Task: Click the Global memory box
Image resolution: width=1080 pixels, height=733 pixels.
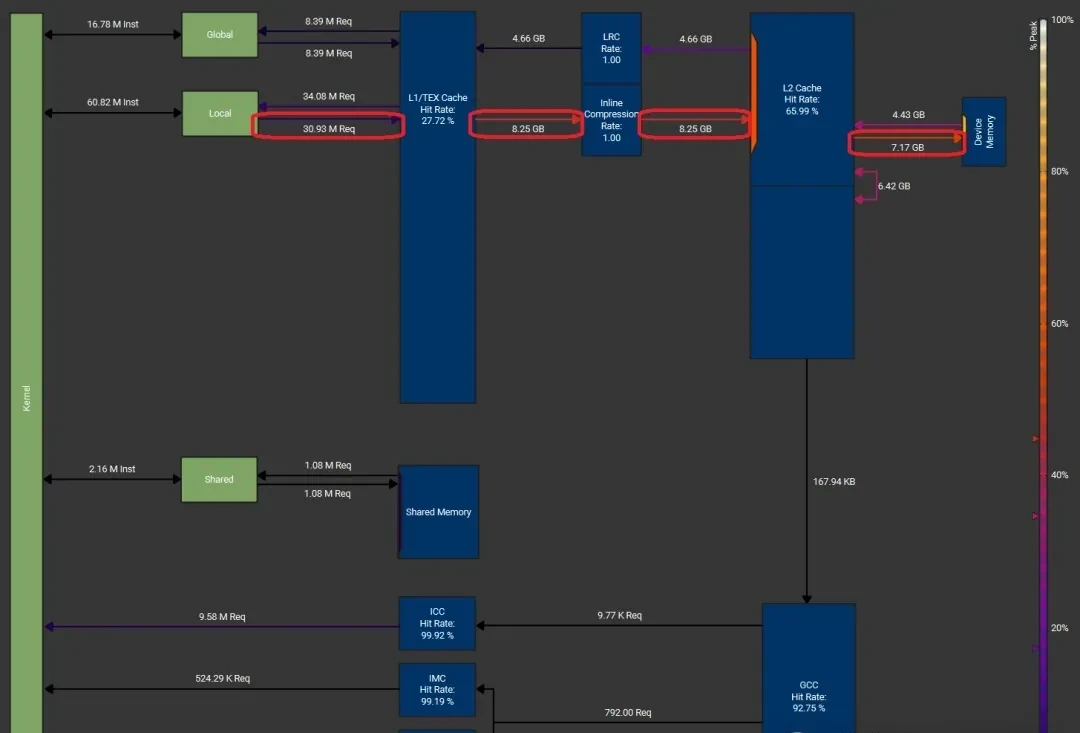Action: click(220, 34)
